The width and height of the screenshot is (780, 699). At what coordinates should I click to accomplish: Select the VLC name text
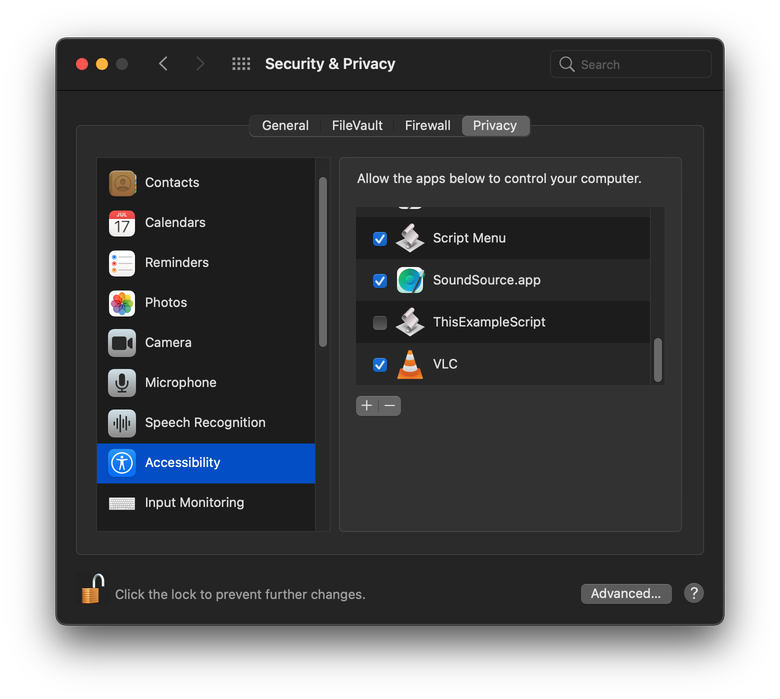(x=445, y=364)
